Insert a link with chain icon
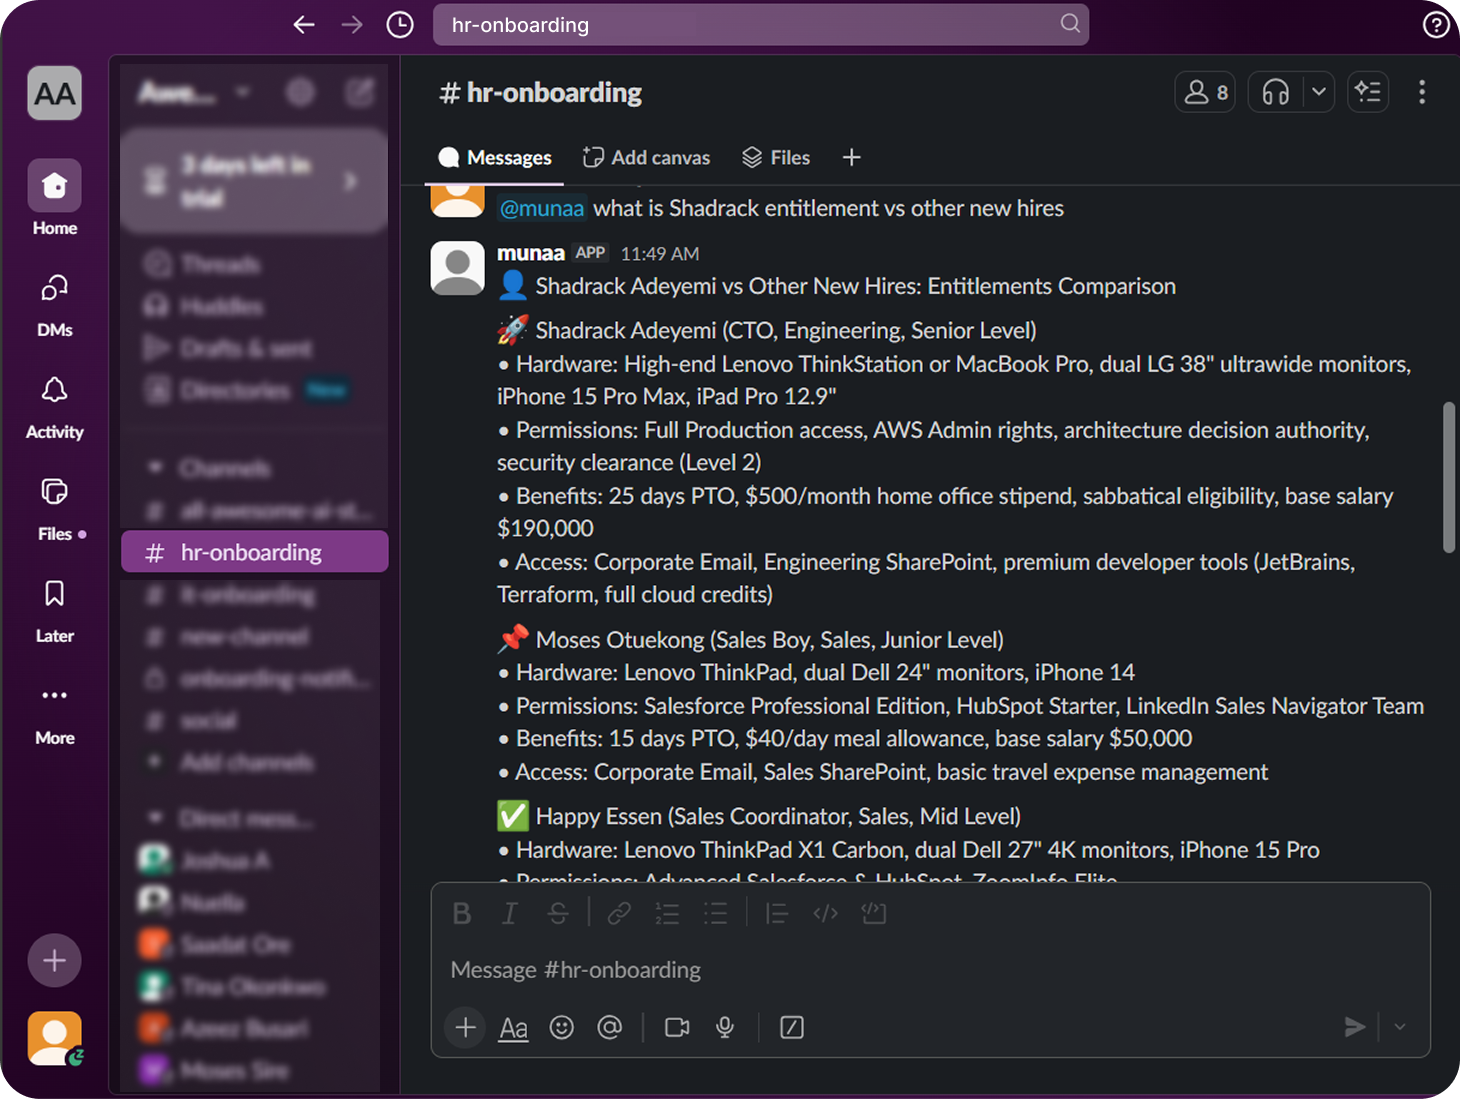This screenshot has width=1460, height=1099. pos(619,913)
